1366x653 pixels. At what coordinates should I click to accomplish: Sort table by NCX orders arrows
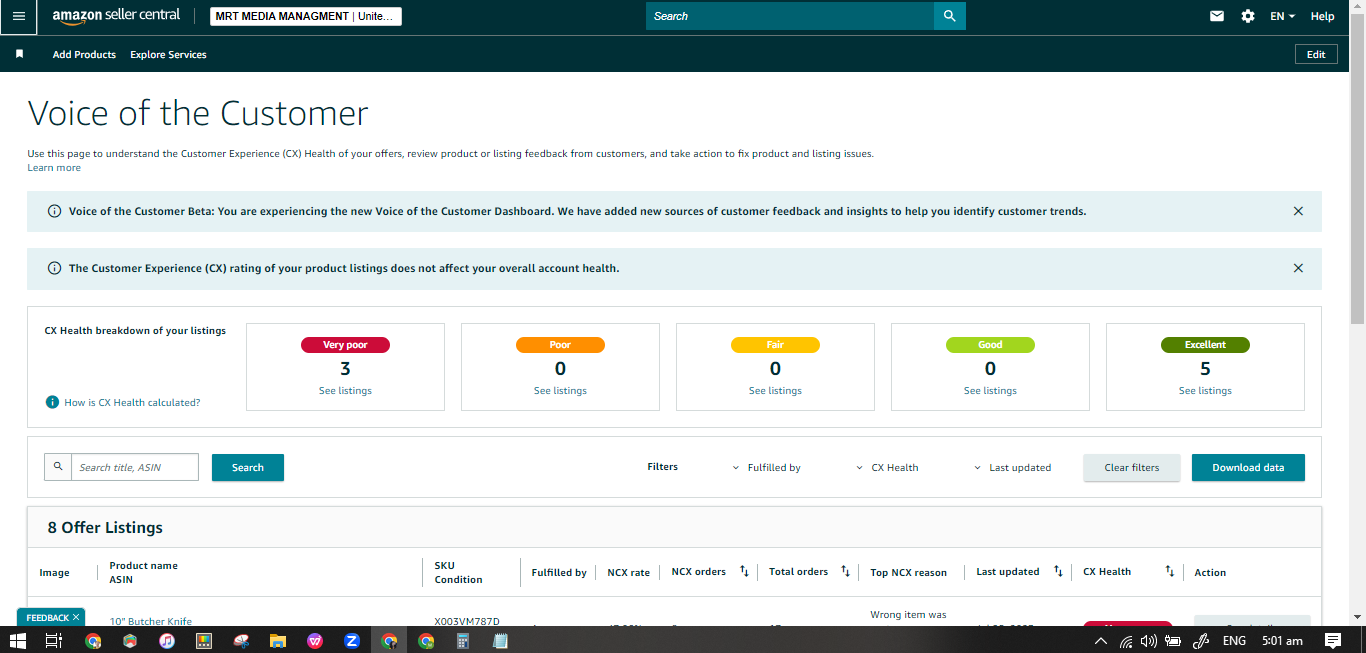coord(744,571)
